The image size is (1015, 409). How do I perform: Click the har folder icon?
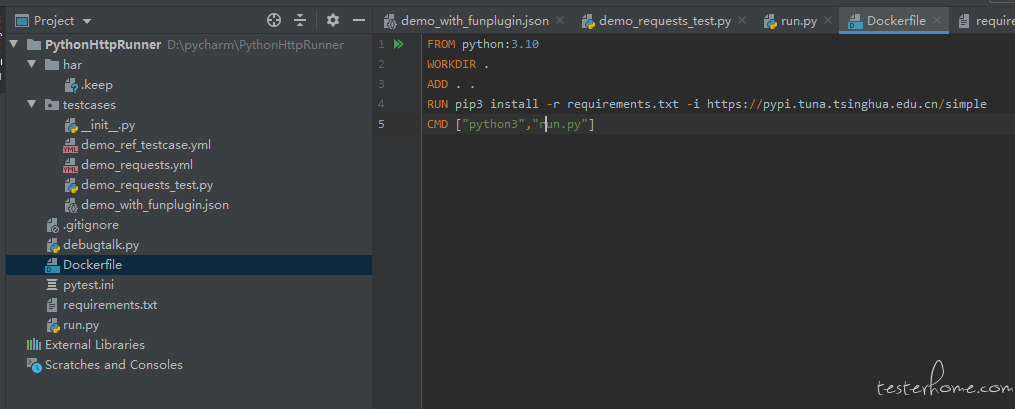51,65
